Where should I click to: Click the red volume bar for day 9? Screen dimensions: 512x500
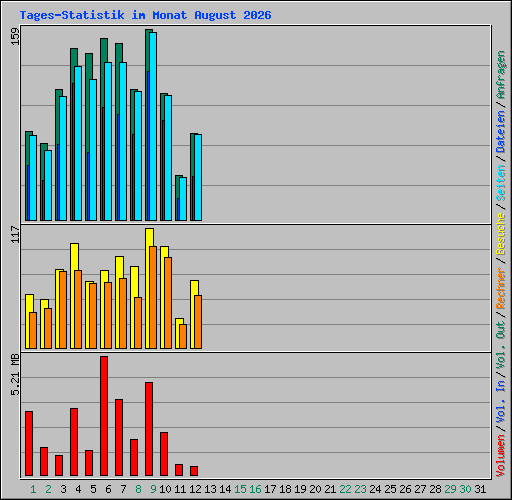pyautogui.click(x=149, y=429)
